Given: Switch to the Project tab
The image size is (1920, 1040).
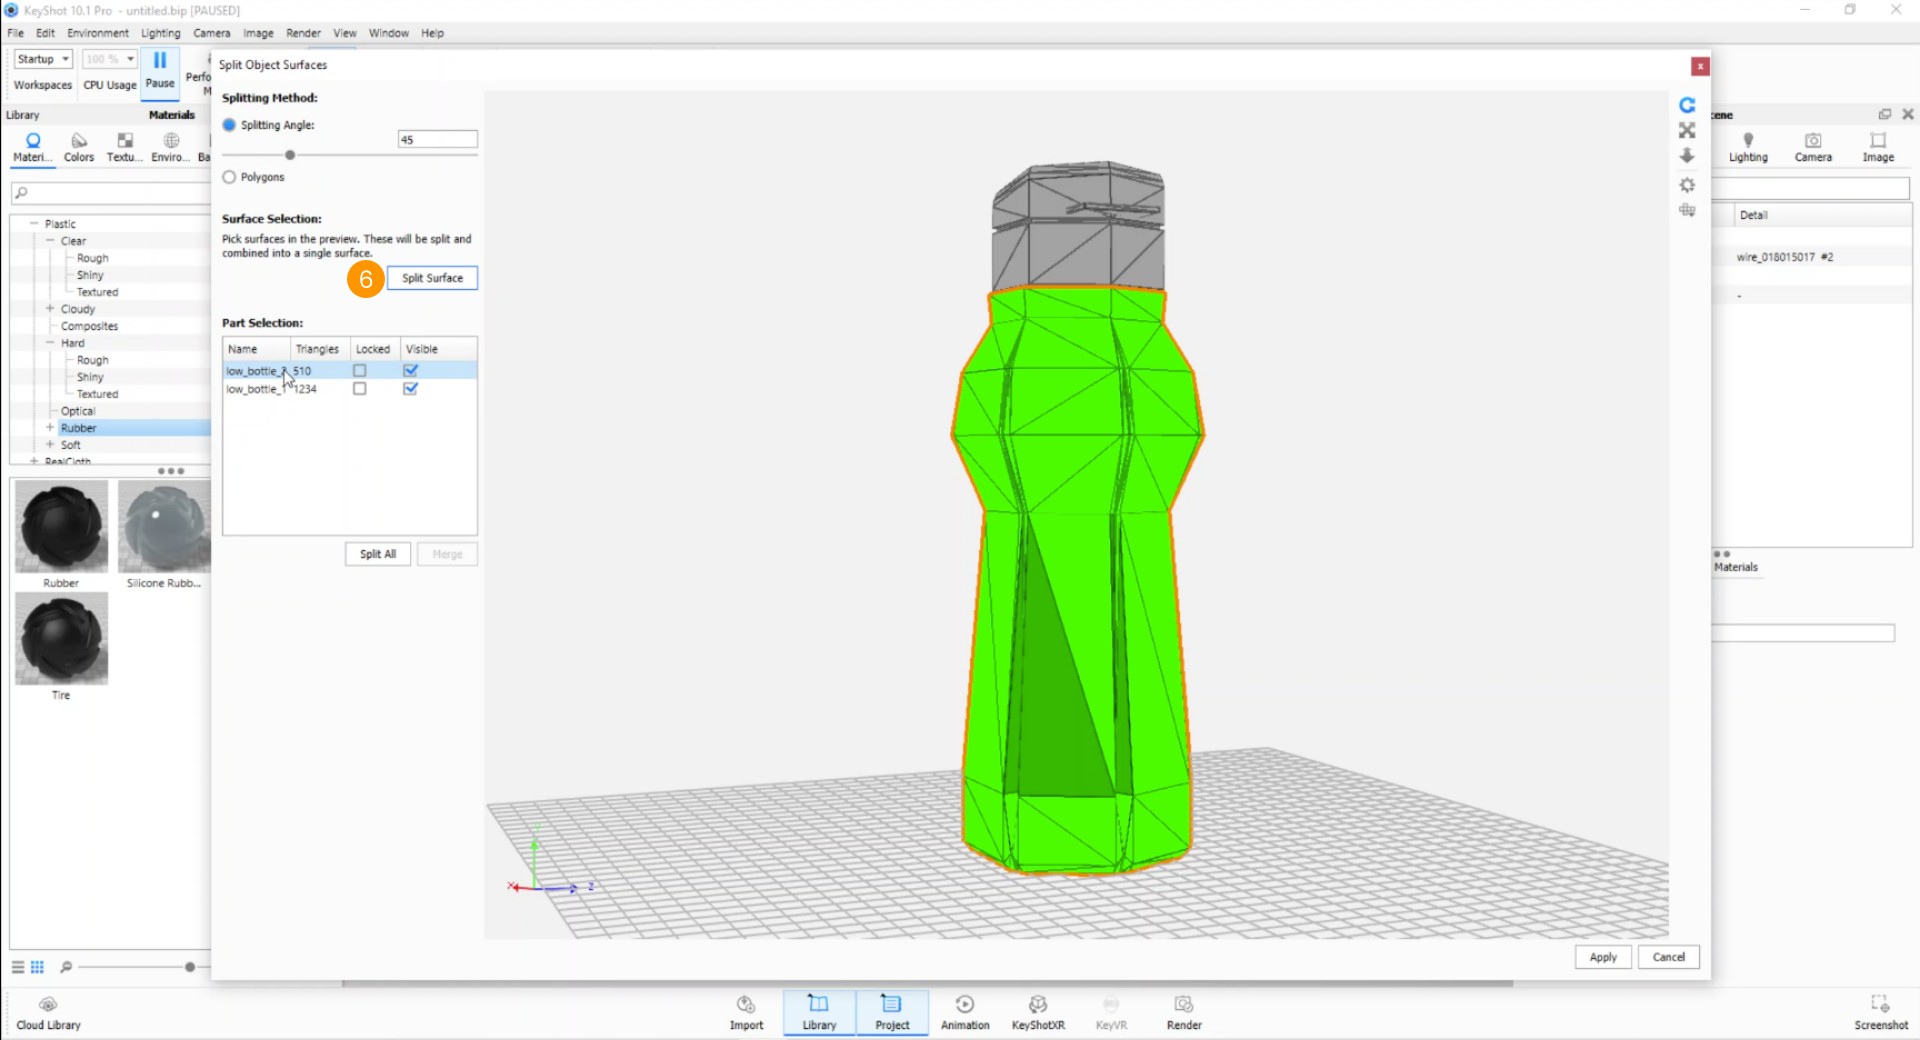Looking at the screenshot, I should [x=891, y=1012].
